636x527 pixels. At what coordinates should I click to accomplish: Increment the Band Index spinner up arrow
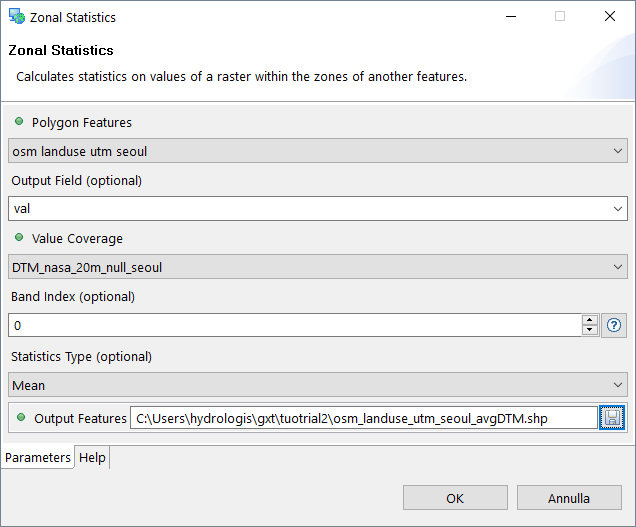(590, 320)
